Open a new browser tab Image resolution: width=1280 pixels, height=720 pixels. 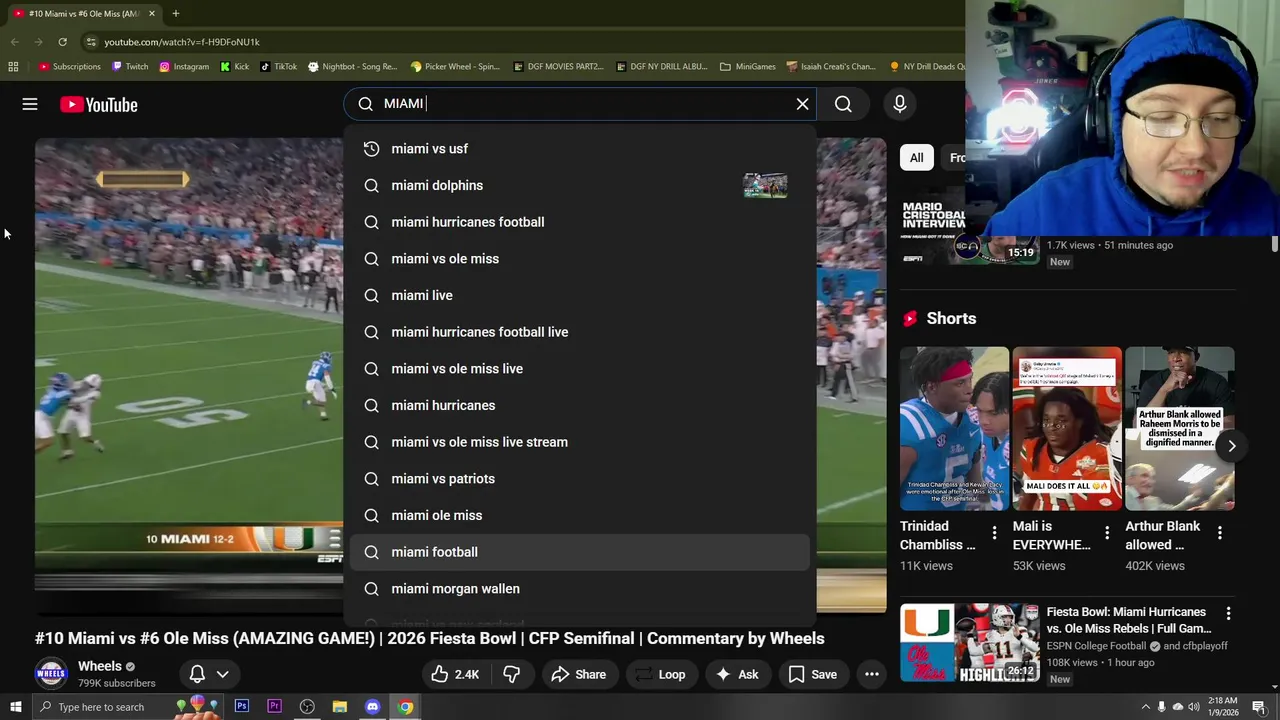pos(175,14)
